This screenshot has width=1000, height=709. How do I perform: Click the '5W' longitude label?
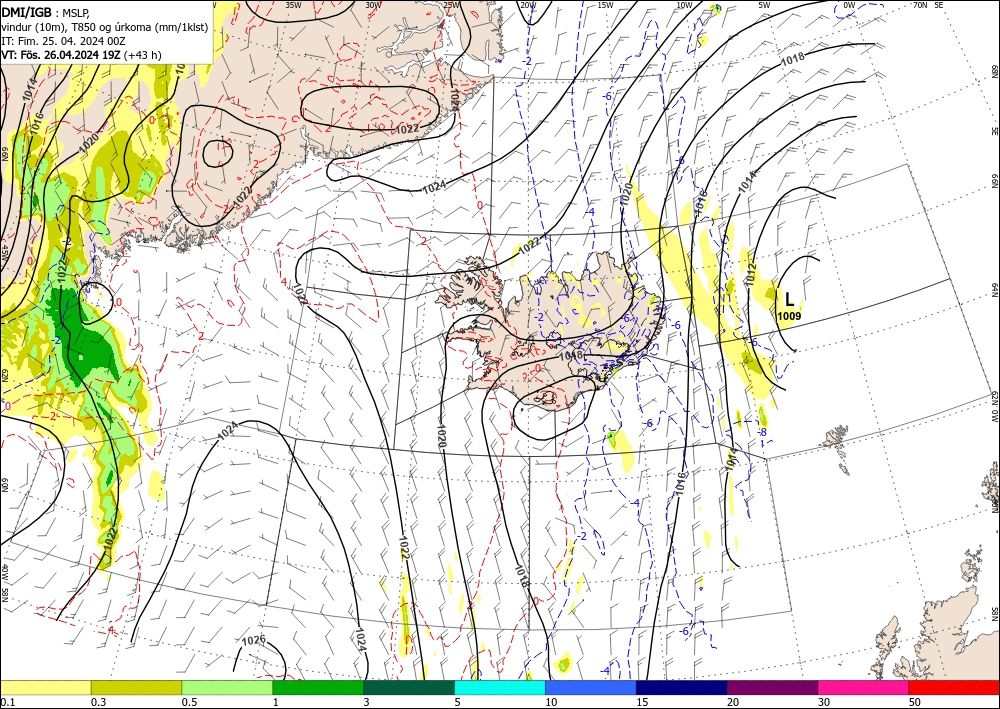point(765,5)
